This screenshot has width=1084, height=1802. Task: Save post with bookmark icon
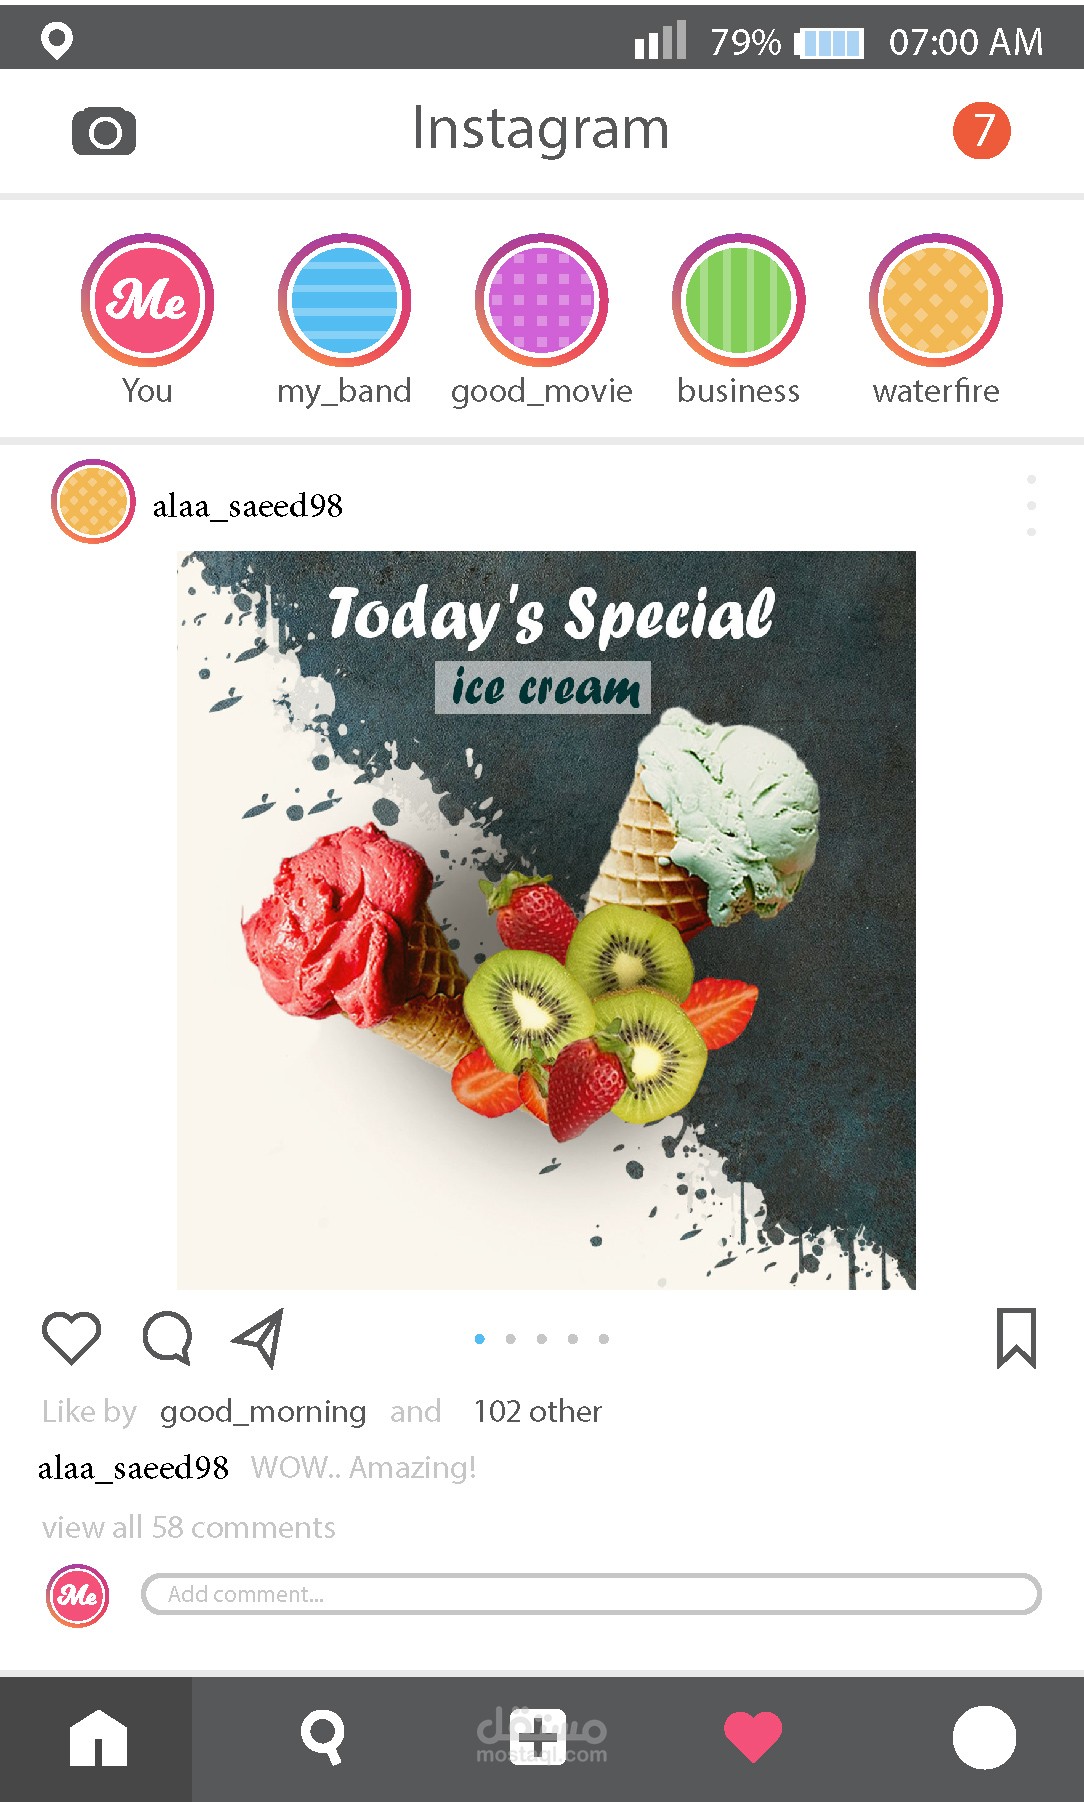pyautogui.click(x=1016, y=1338)
